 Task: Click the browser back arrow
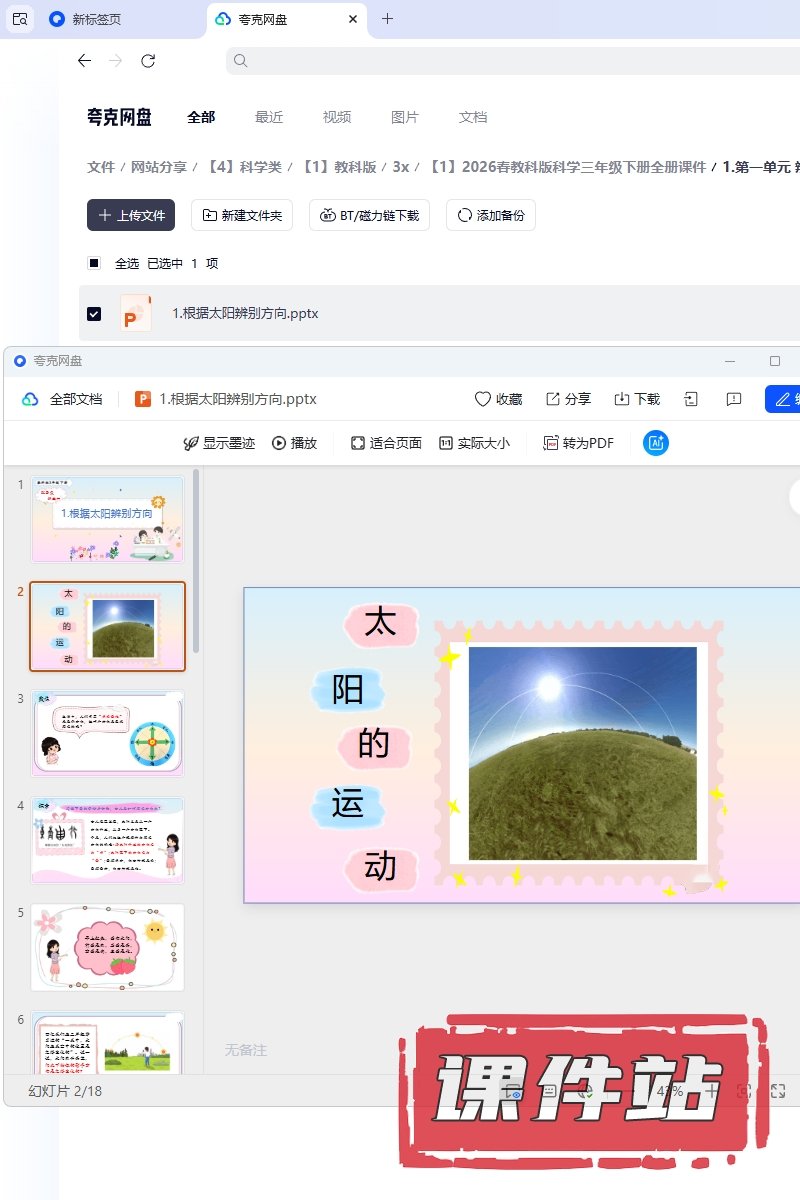pos(84,61)
